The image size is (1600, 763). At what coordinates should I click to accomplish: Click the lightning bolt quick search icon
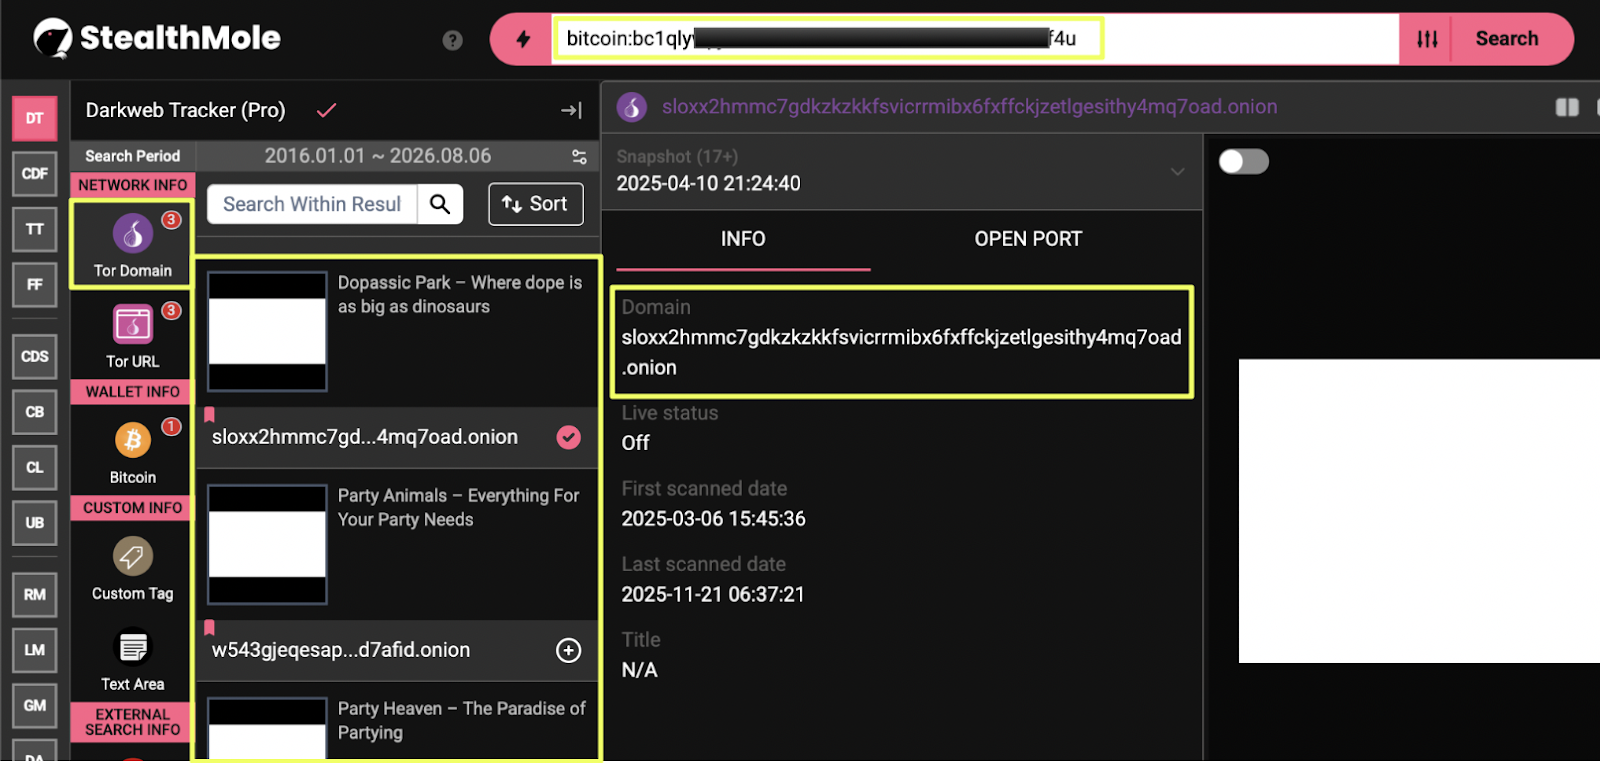[x=523, y=39]
